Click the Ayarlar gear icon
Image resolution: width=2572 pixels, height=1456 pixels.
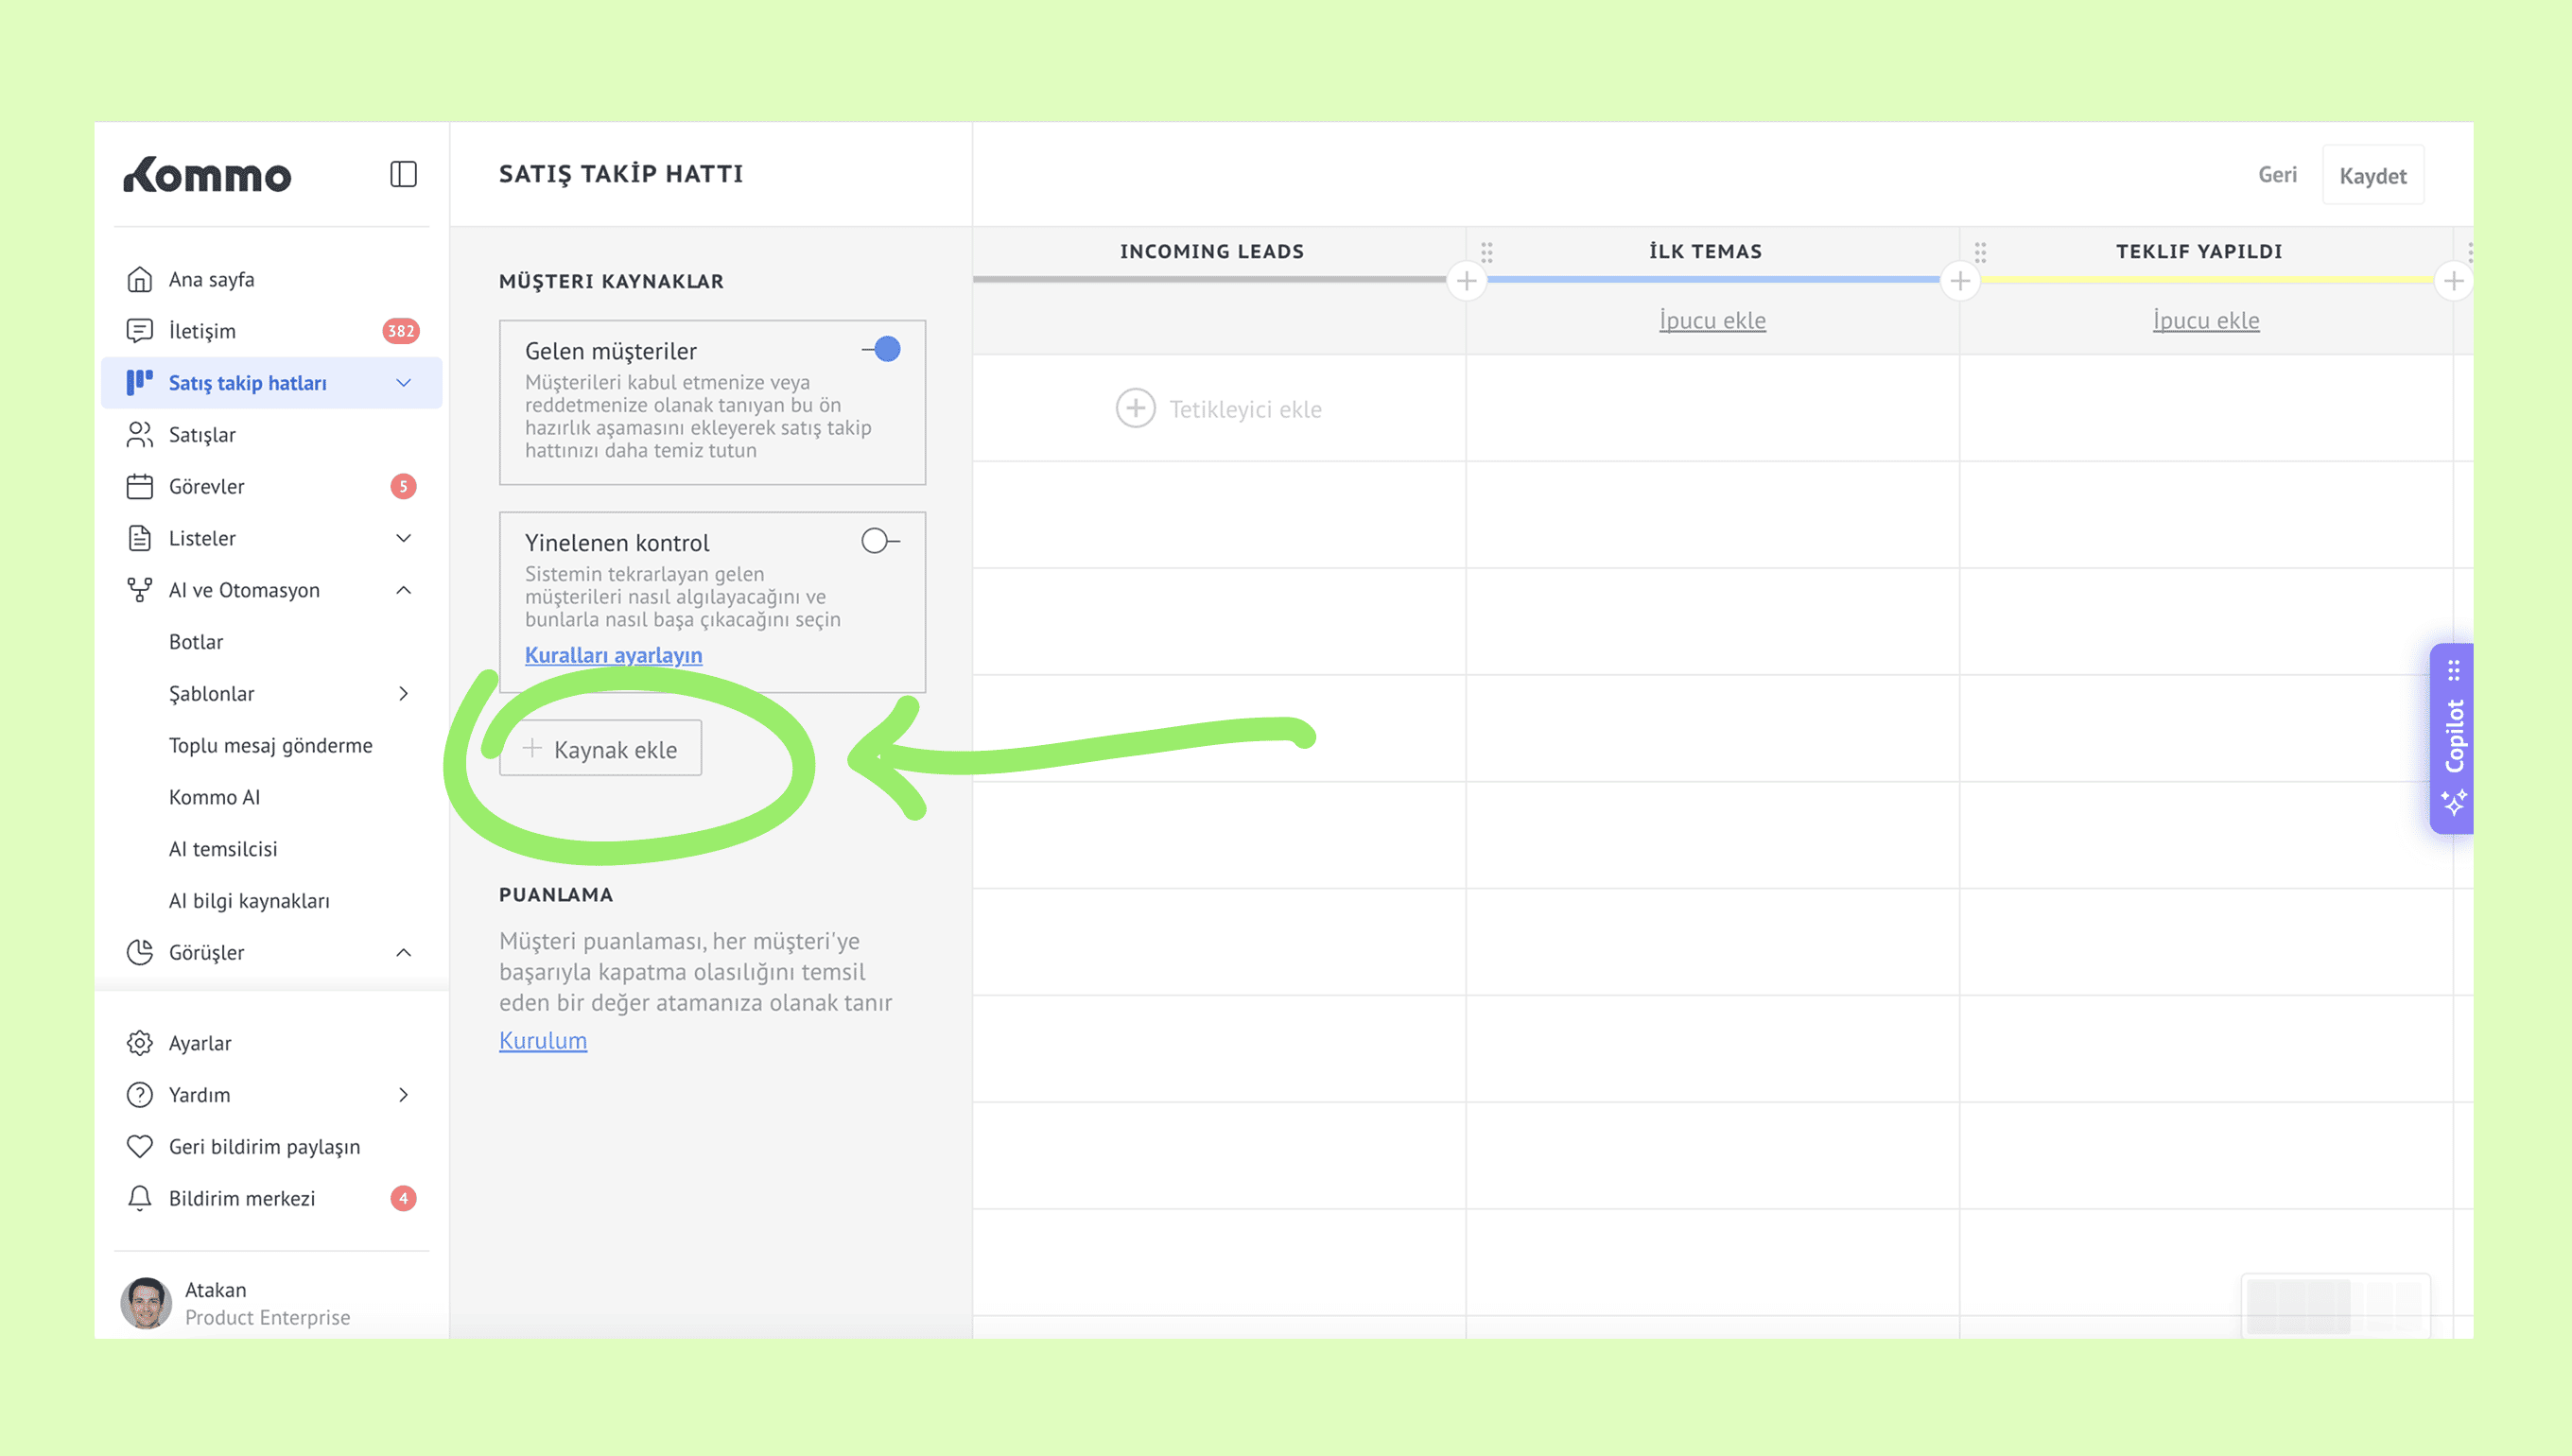coord(140,1043)
